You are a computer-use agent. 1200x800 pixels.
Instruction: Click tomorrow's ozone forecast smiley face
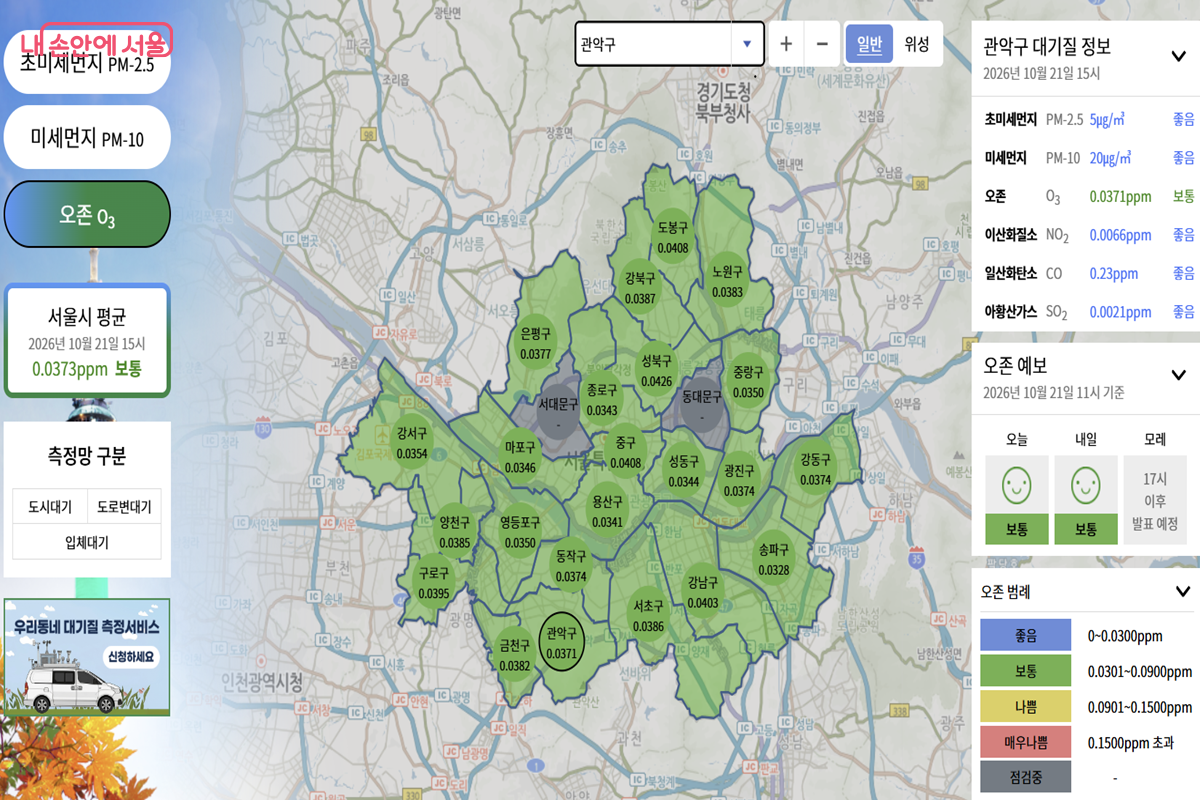click(x=1086, y=486)
